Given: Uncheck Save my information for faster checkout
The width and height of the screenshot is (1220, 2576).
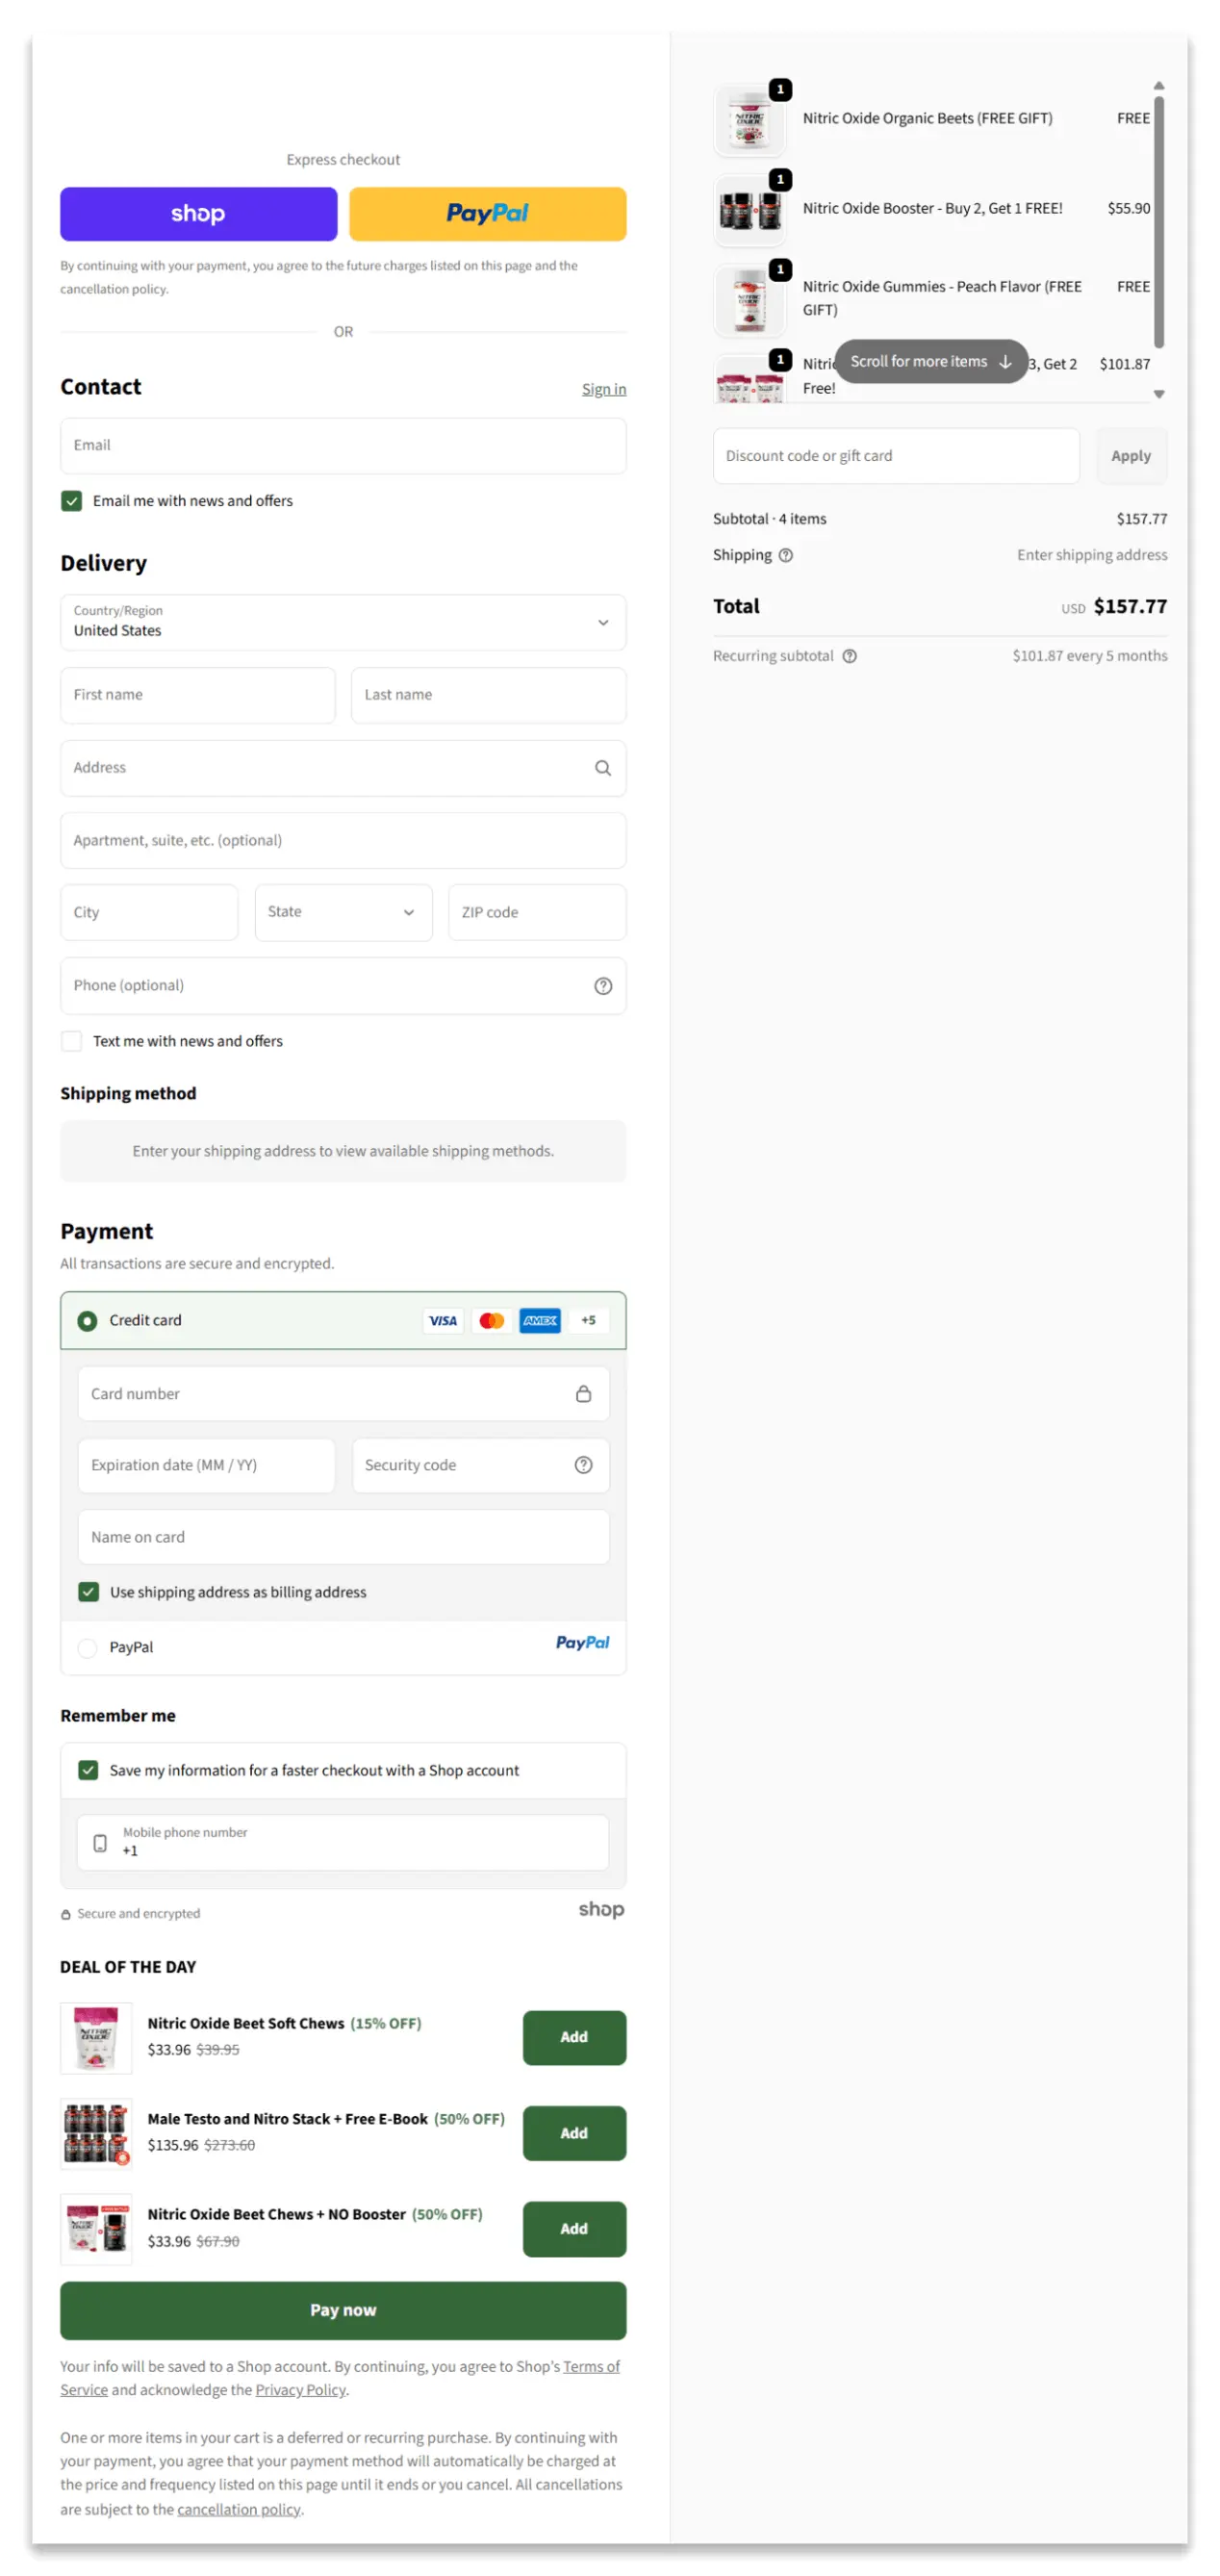Looking at the screenshot, I should pyautogui.click(x=88, y=1771).
